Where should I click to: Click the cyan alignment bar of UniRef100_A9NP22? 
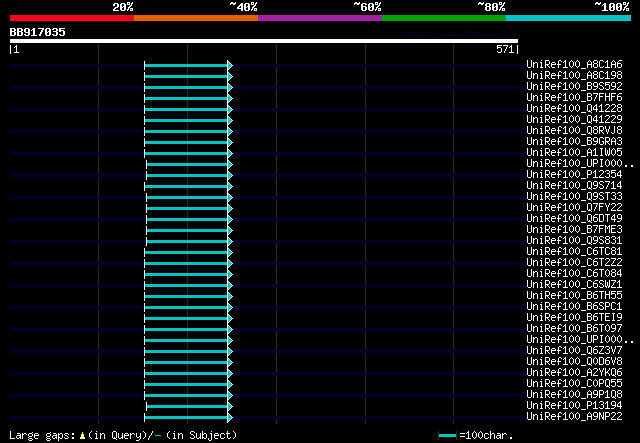(186, 417)
